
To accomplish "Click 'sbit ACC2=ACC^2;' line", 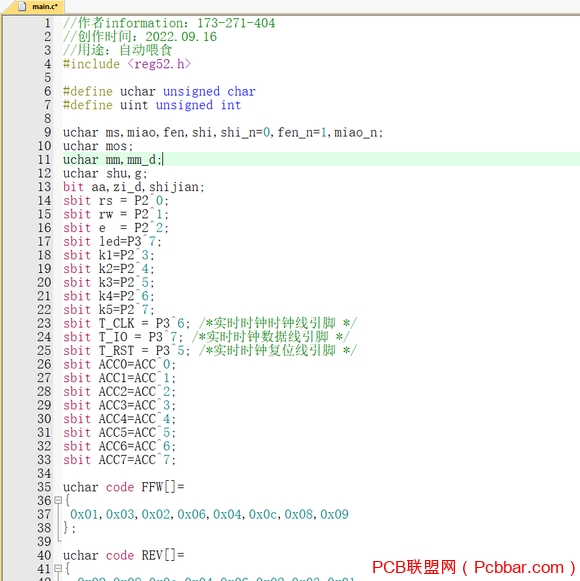I will (x=119, y=392).
